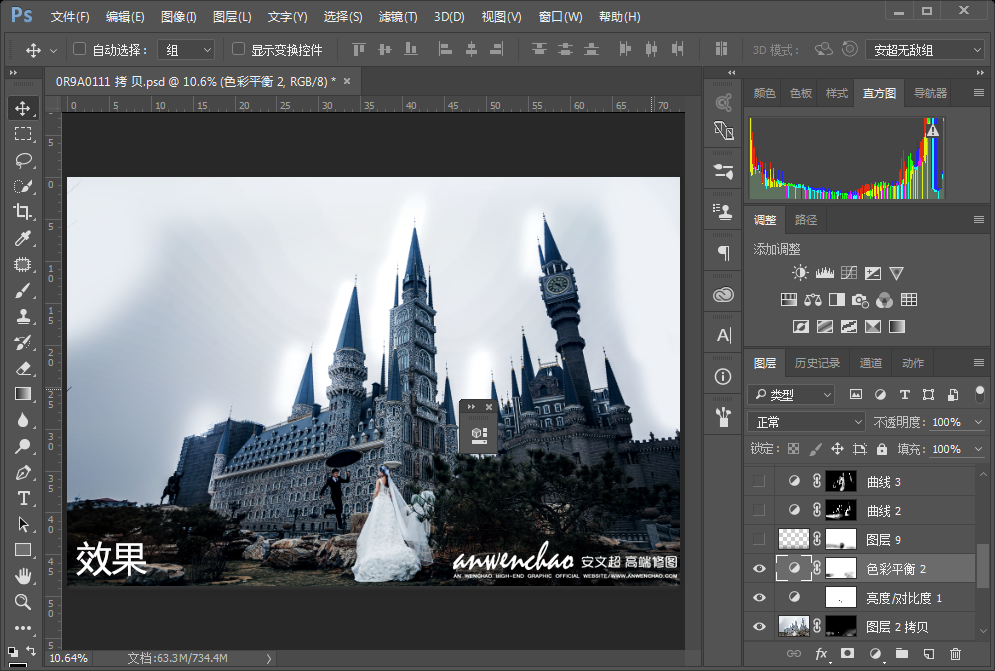
Task: Select the Crop tool
Action: (x=23, y=212)
